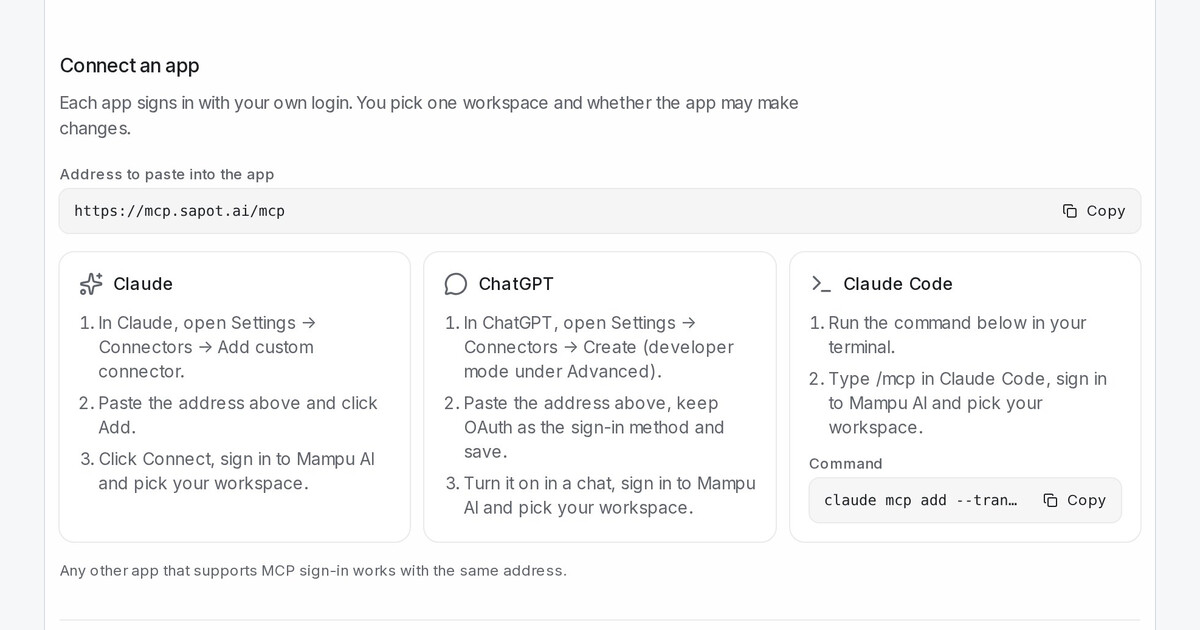Click Claude step 'Click Connect, sign in to Mampu AI'

tap(237, 471)
